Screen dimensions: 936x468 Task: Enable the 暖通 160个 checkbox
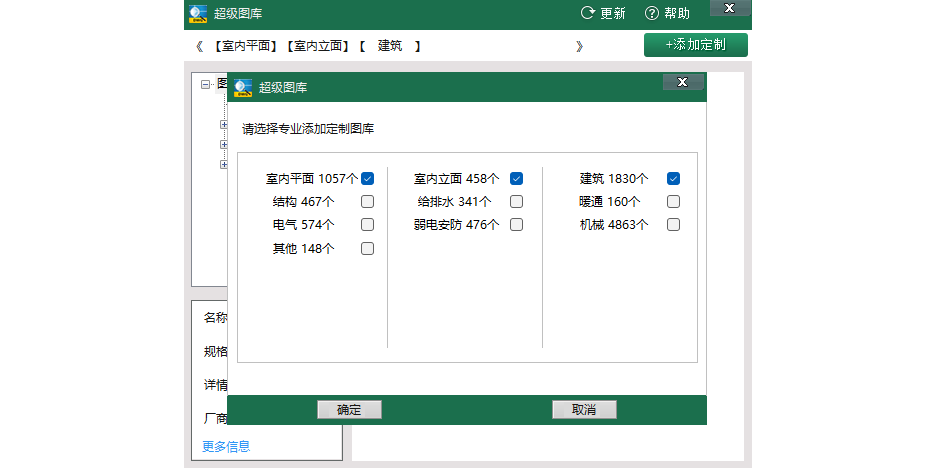[673, 202]
